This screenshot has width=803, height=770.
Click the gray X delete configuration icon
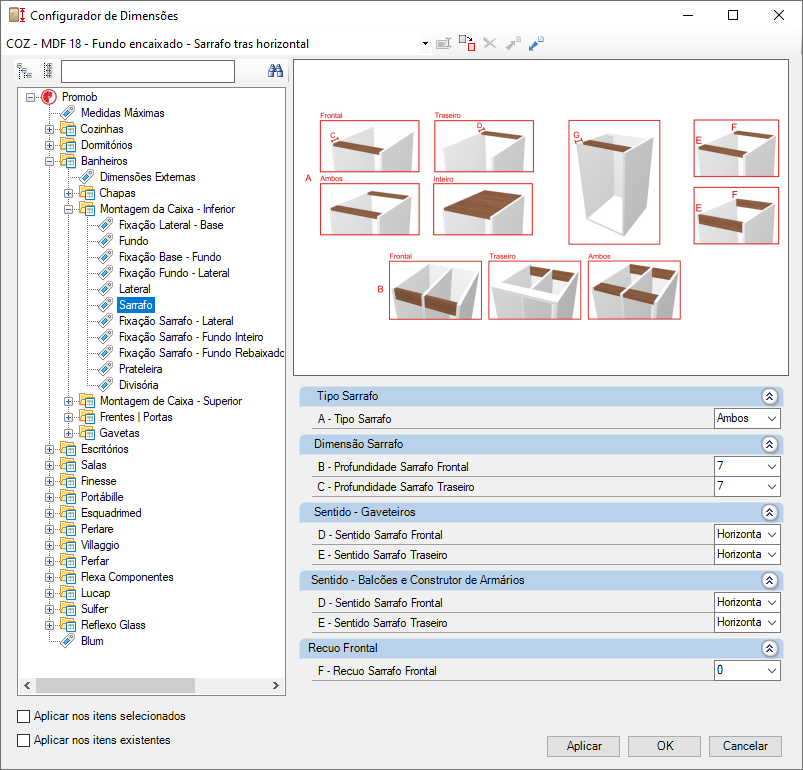click(490, 44)
